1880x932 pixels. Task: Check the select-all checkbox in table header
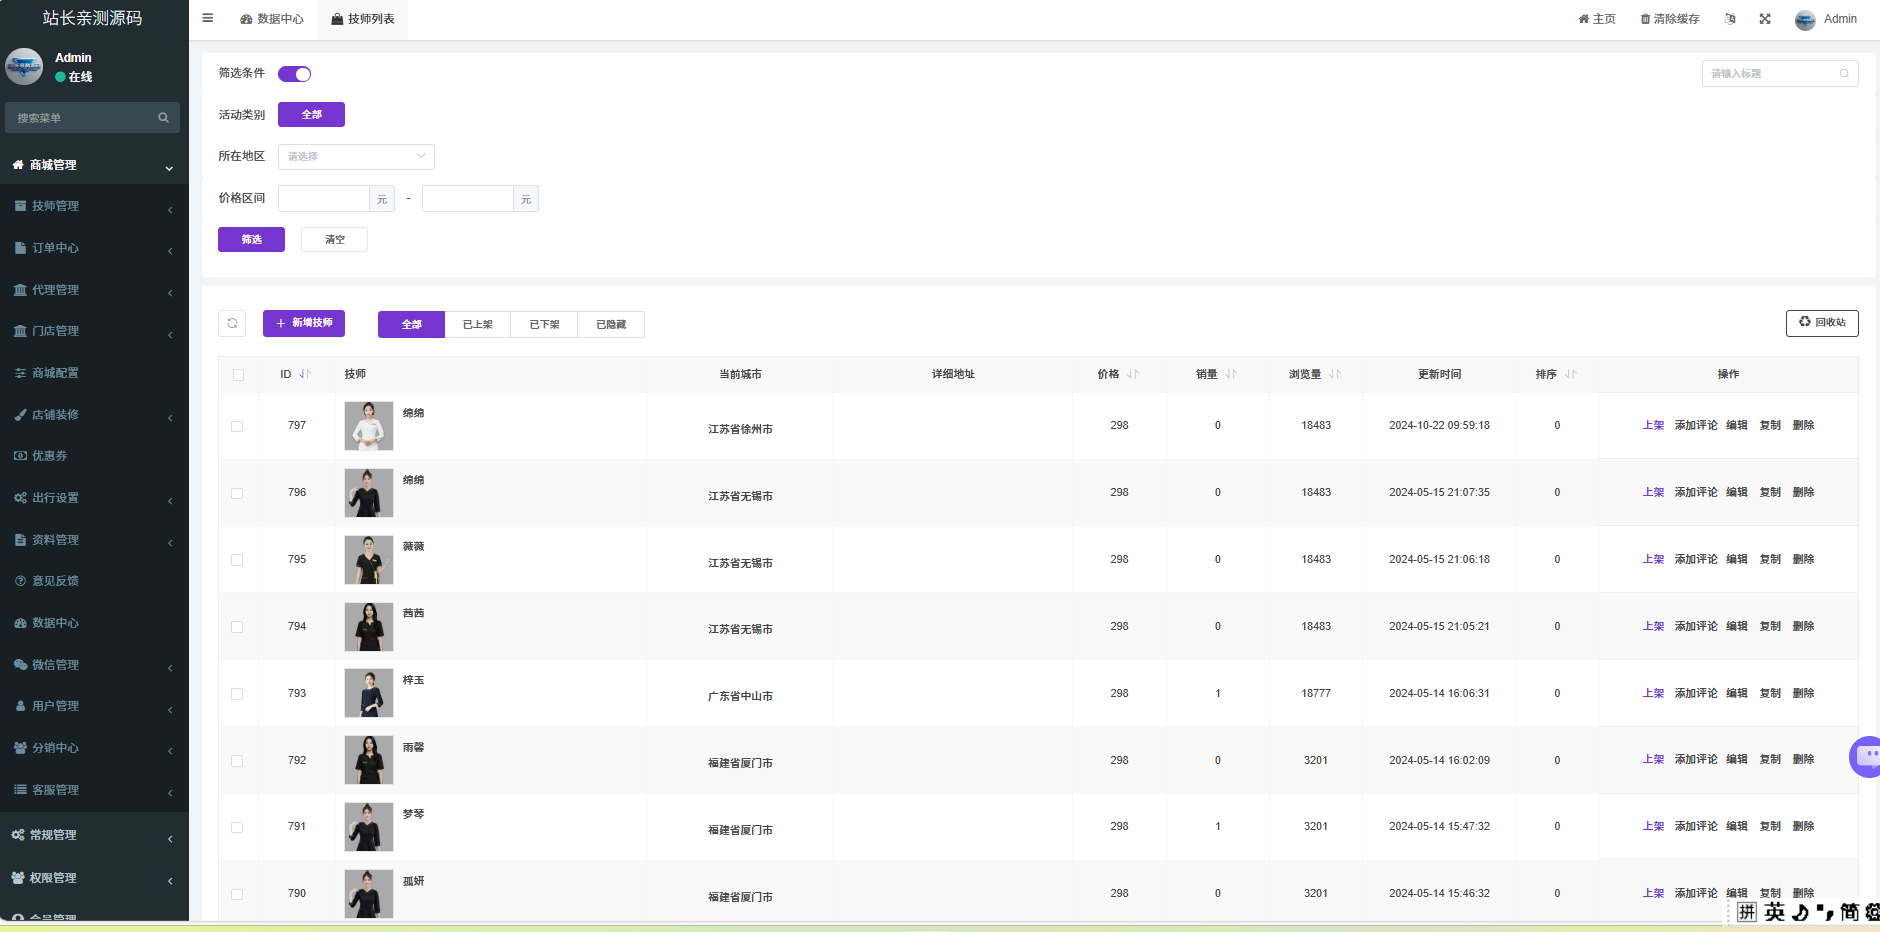point(238,375)
